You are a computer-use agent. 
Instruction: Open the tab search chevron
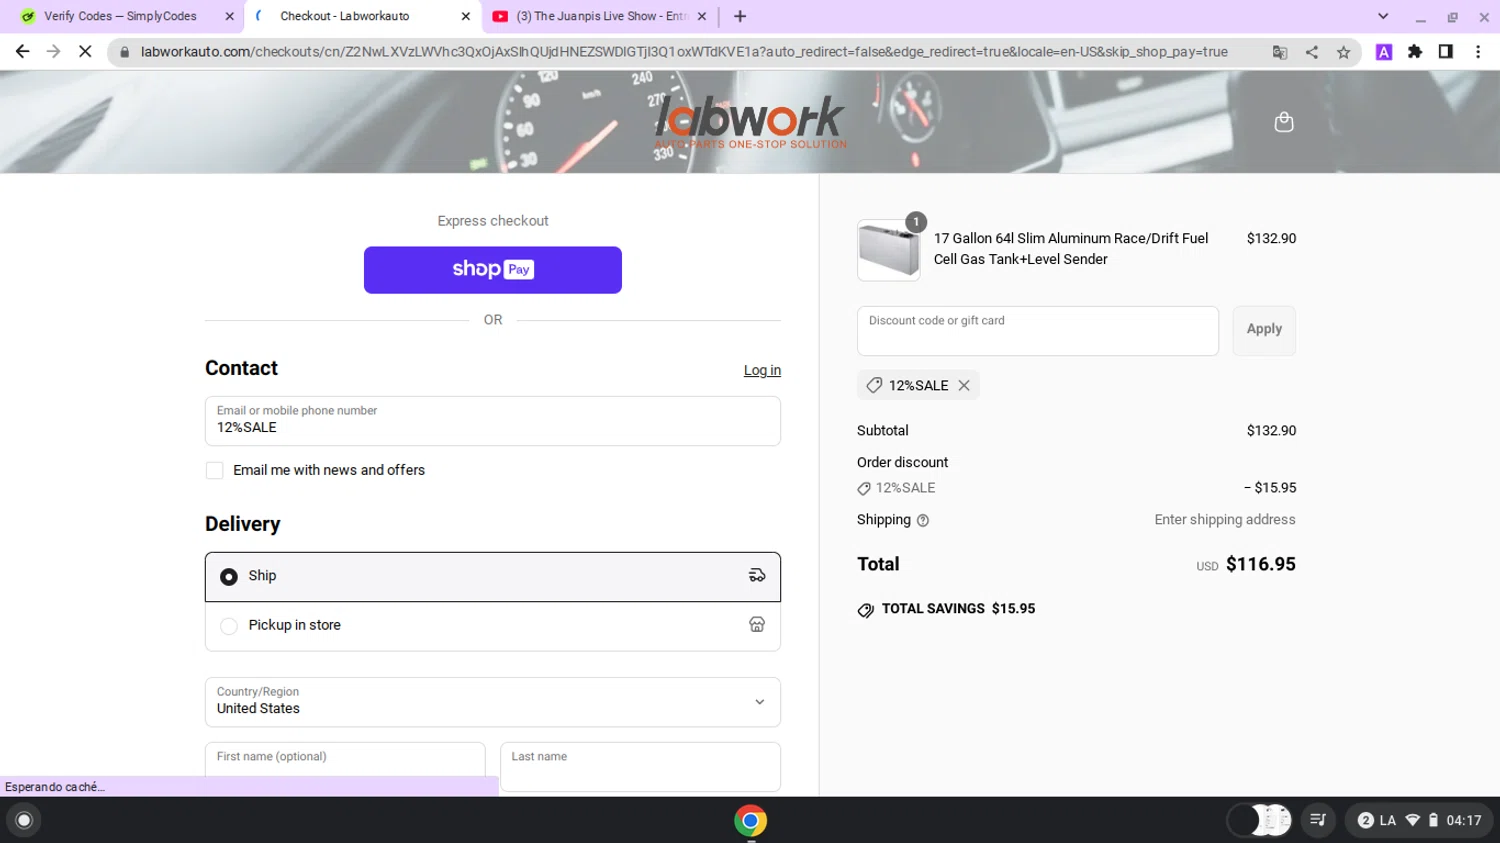[1383, 16]
